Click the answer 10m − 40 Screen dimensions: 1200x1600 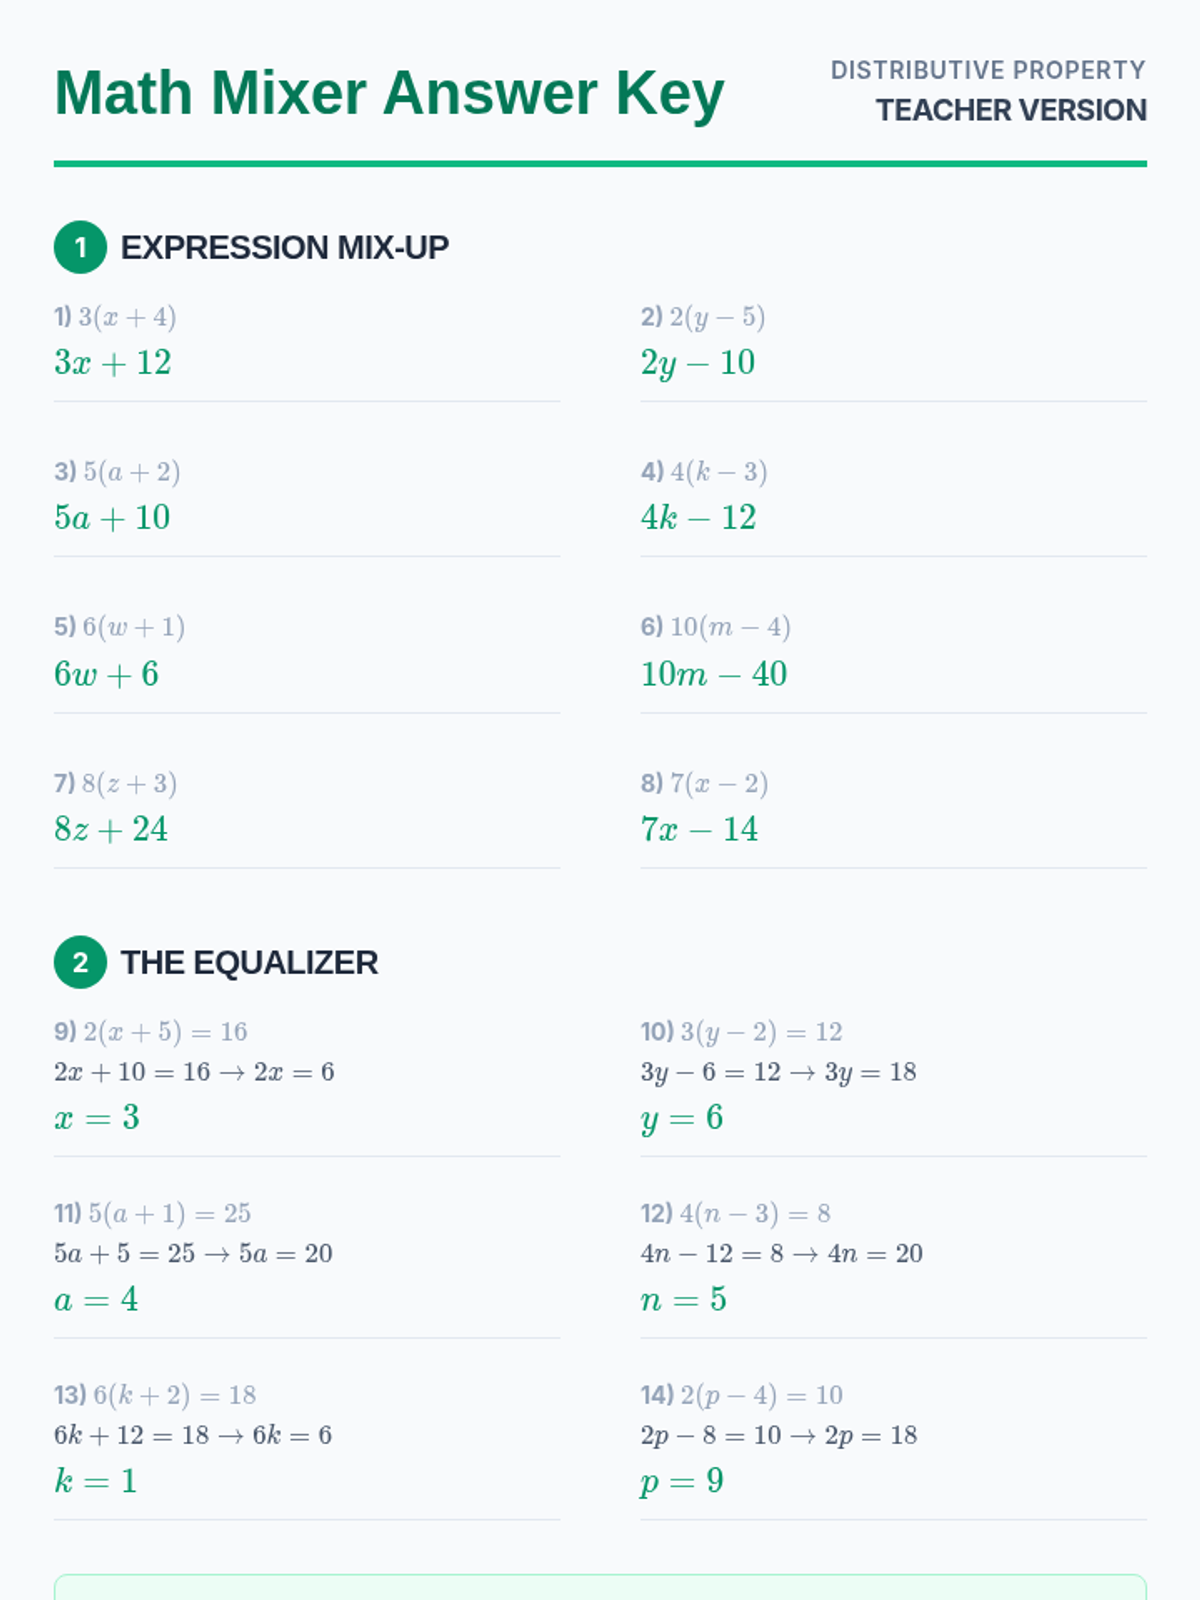[713, 673]
